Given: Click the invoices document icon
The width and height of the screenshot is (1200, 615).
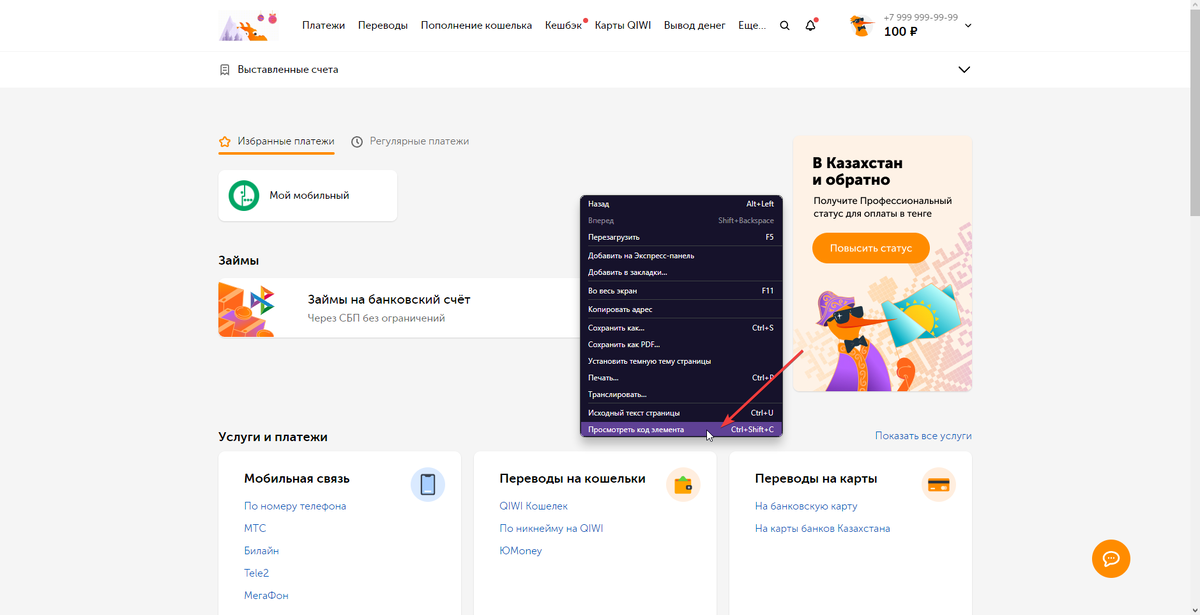Looking at the screenshot, I should [225, 70].
